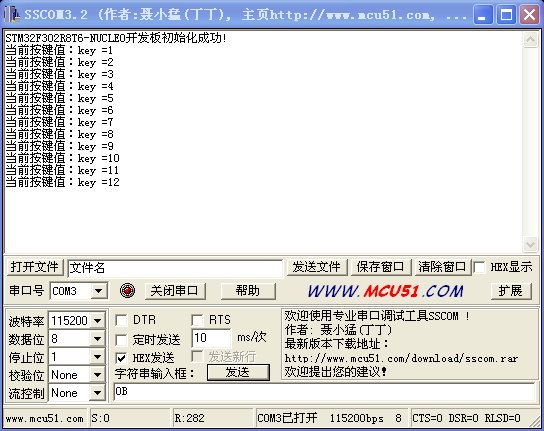Maximize the SSCOM window
Image resolution: width=544 pixels, height=431 pixels.
pyautogui.click(x=506, y=15)
